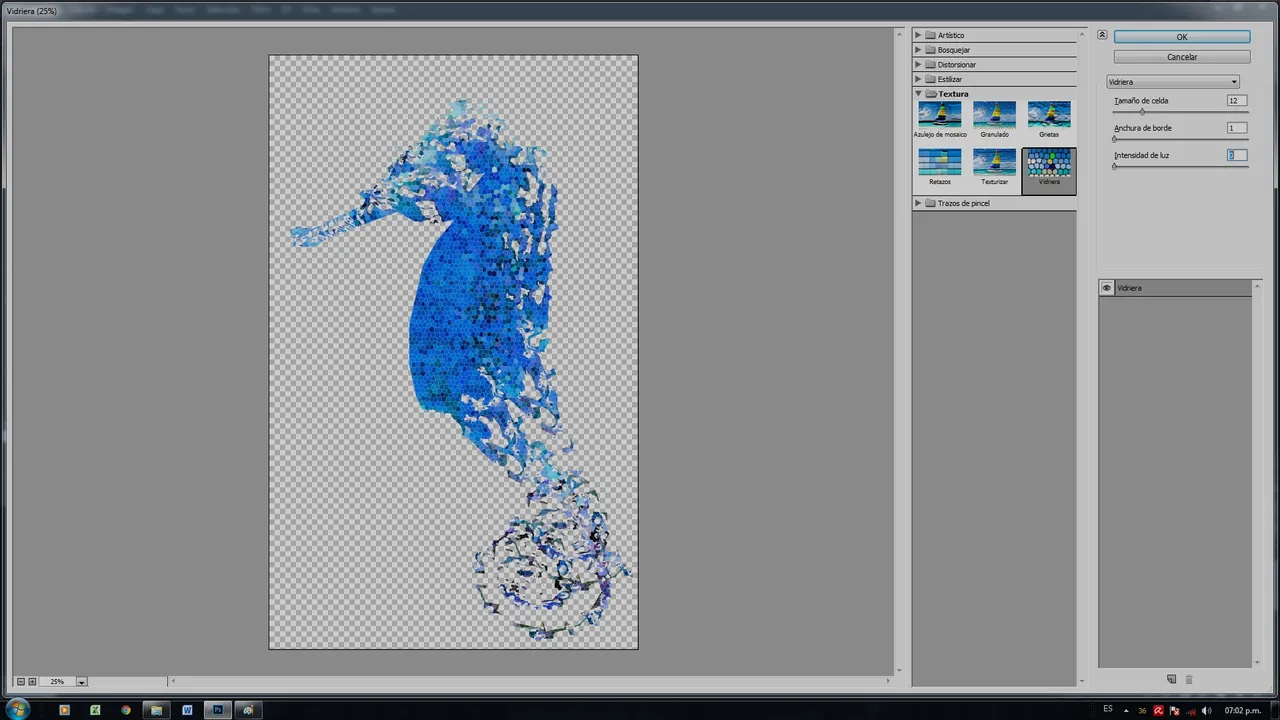This screenshot has width=1280, height=720.
Task: Select the Vidriera effect layer row
Action: coord(1175,288)
